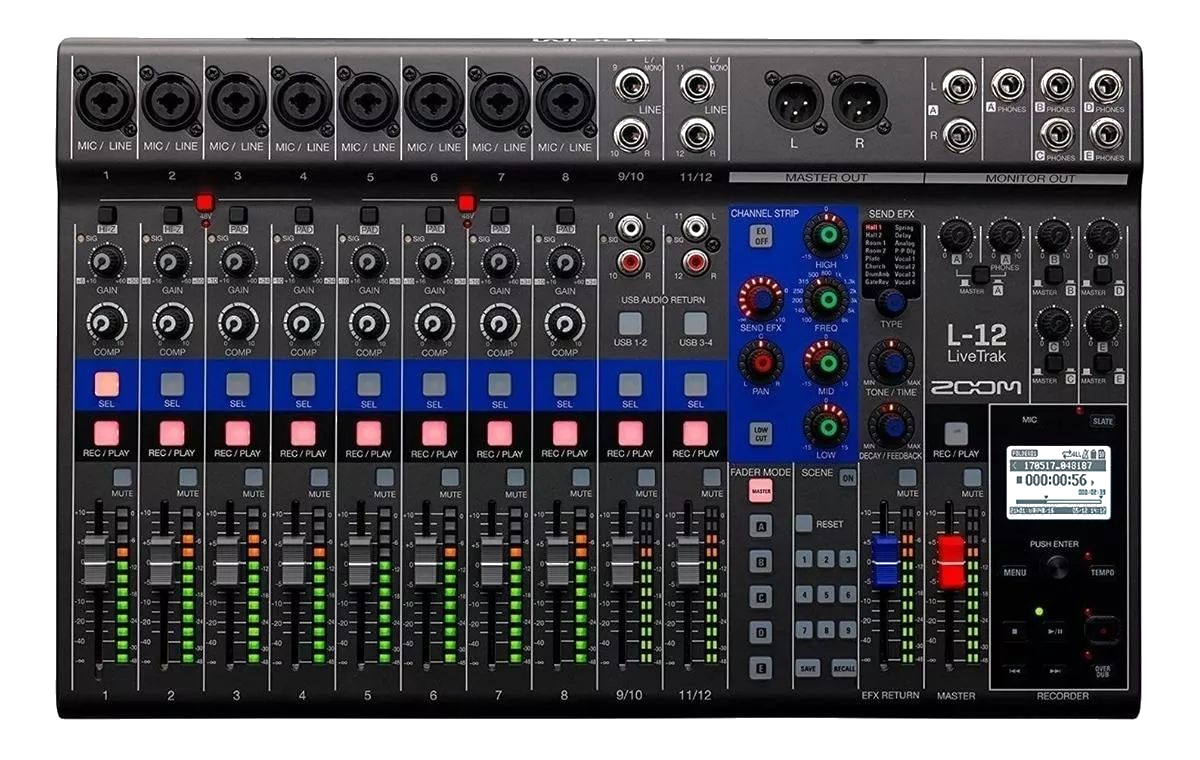Viewport: 1200px width, 760px height.
Task: Open the recorder MENU button
Action: click(x=1014, y=573)
